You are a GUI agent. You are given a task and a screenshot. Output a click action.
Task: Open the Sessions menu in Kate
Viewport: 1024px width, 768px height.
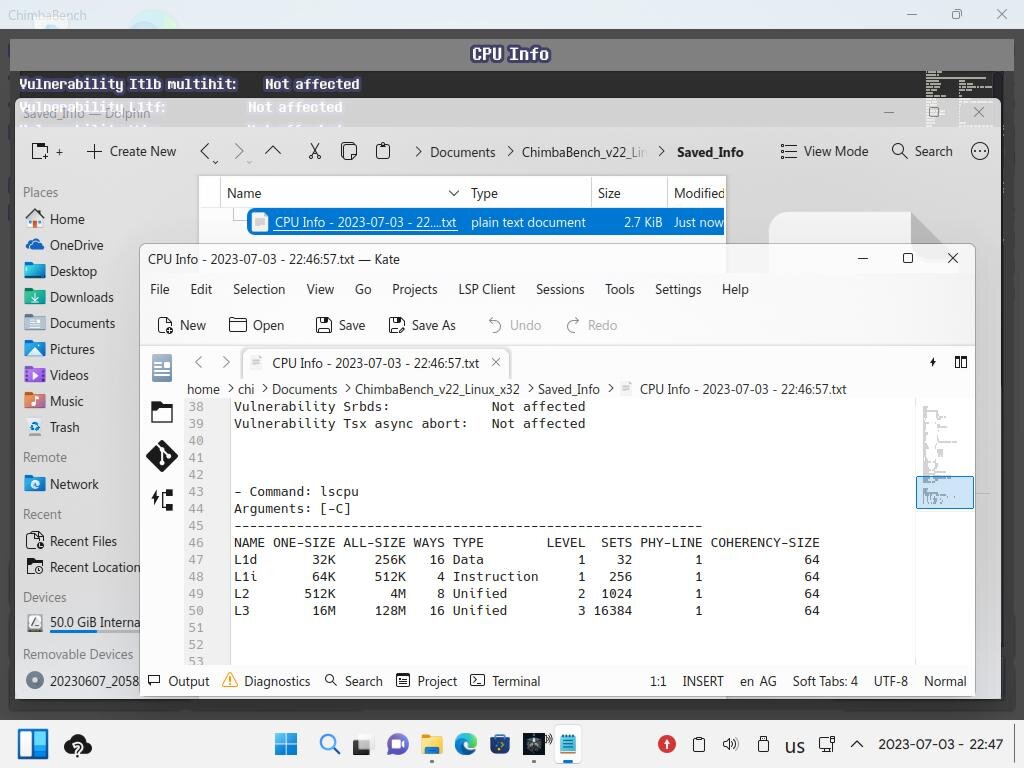pyautogui.click(x=559, y=289)
